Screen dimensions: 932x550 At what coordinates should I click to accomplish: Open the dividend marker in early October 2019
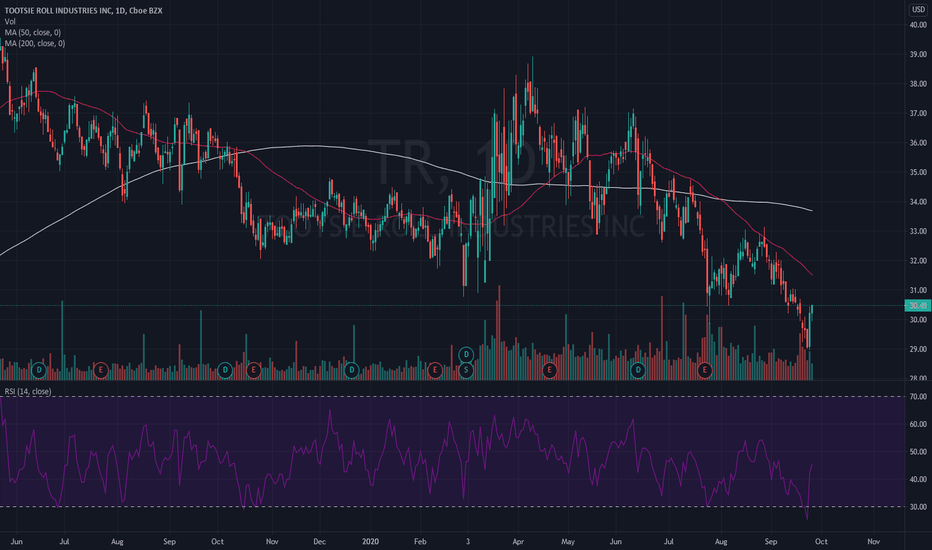tap(225, 370)
